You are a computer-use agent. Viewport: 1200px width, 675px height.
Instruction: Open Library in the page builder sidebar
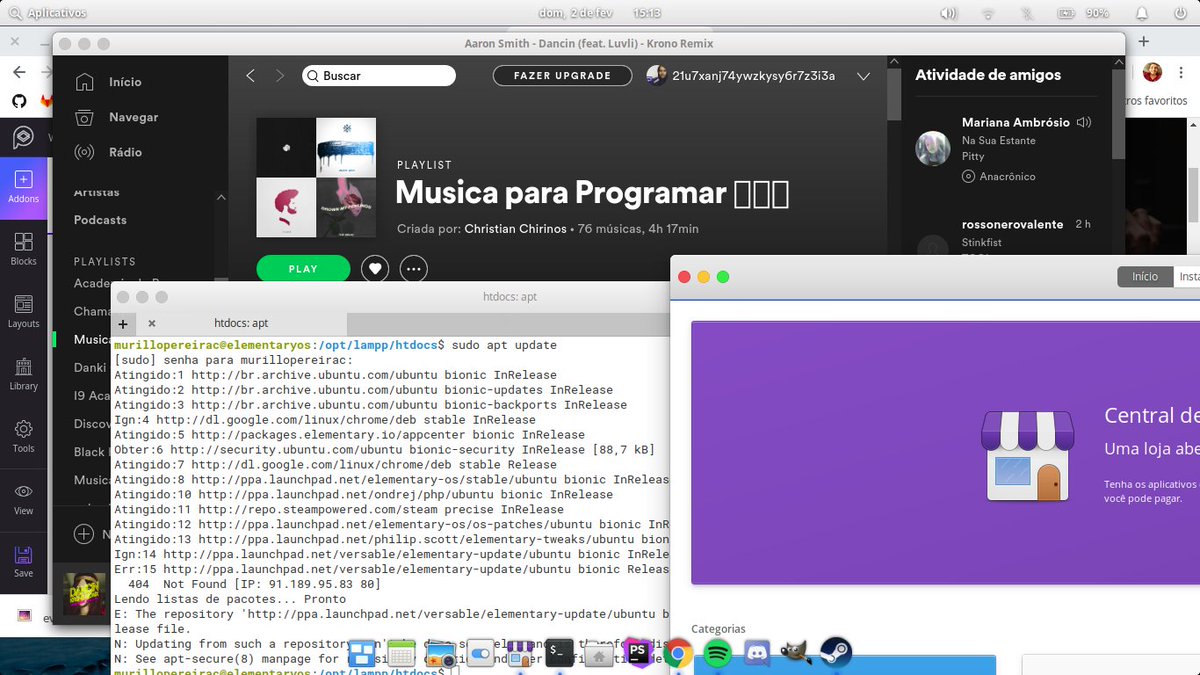point(23,374)
